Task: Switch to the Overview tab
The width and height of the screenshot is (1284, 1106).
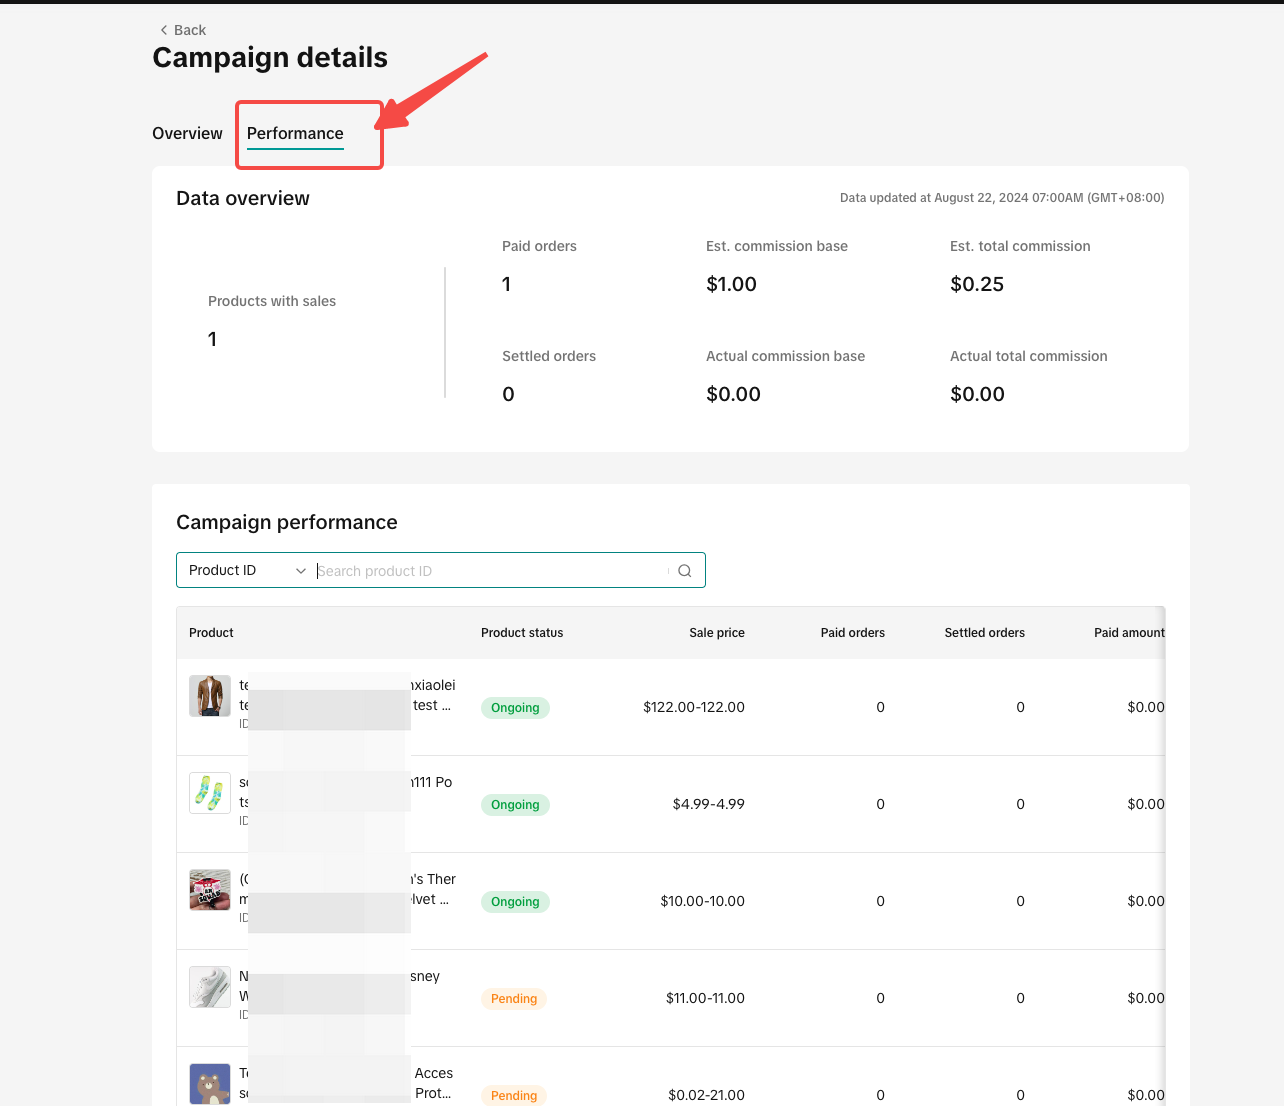Action: [187, 133]
